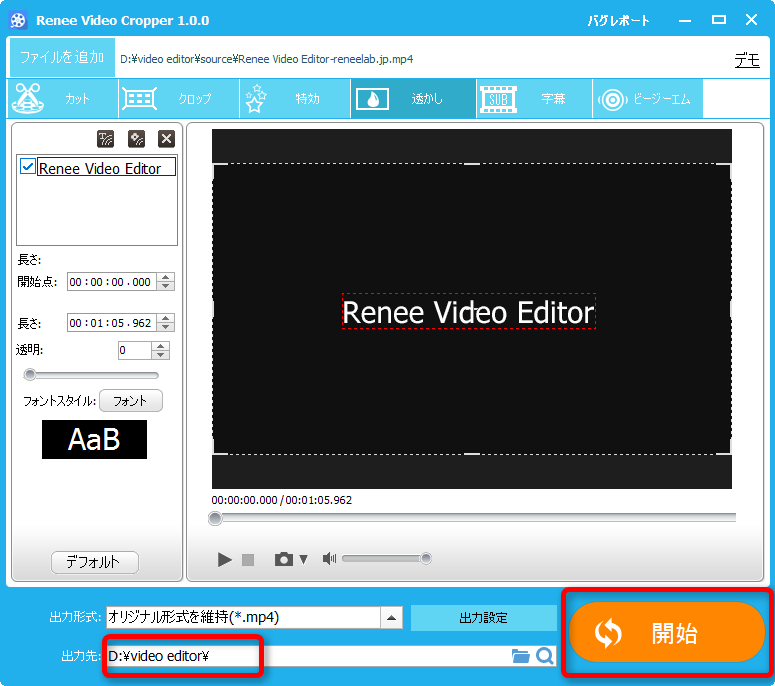Click the 長さ duration time field
The image size is (775, 686).
tap(112, 323)
